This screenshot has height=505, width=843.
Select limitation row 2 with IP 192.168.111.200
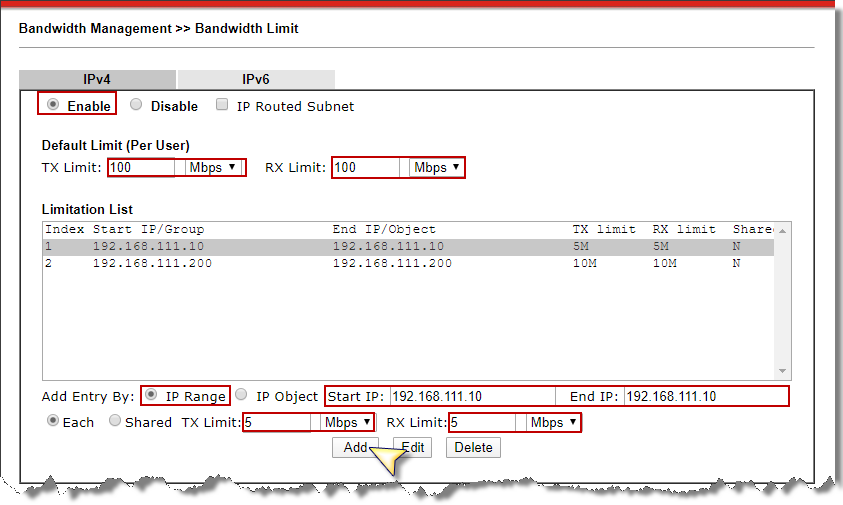tap(408, 264)
